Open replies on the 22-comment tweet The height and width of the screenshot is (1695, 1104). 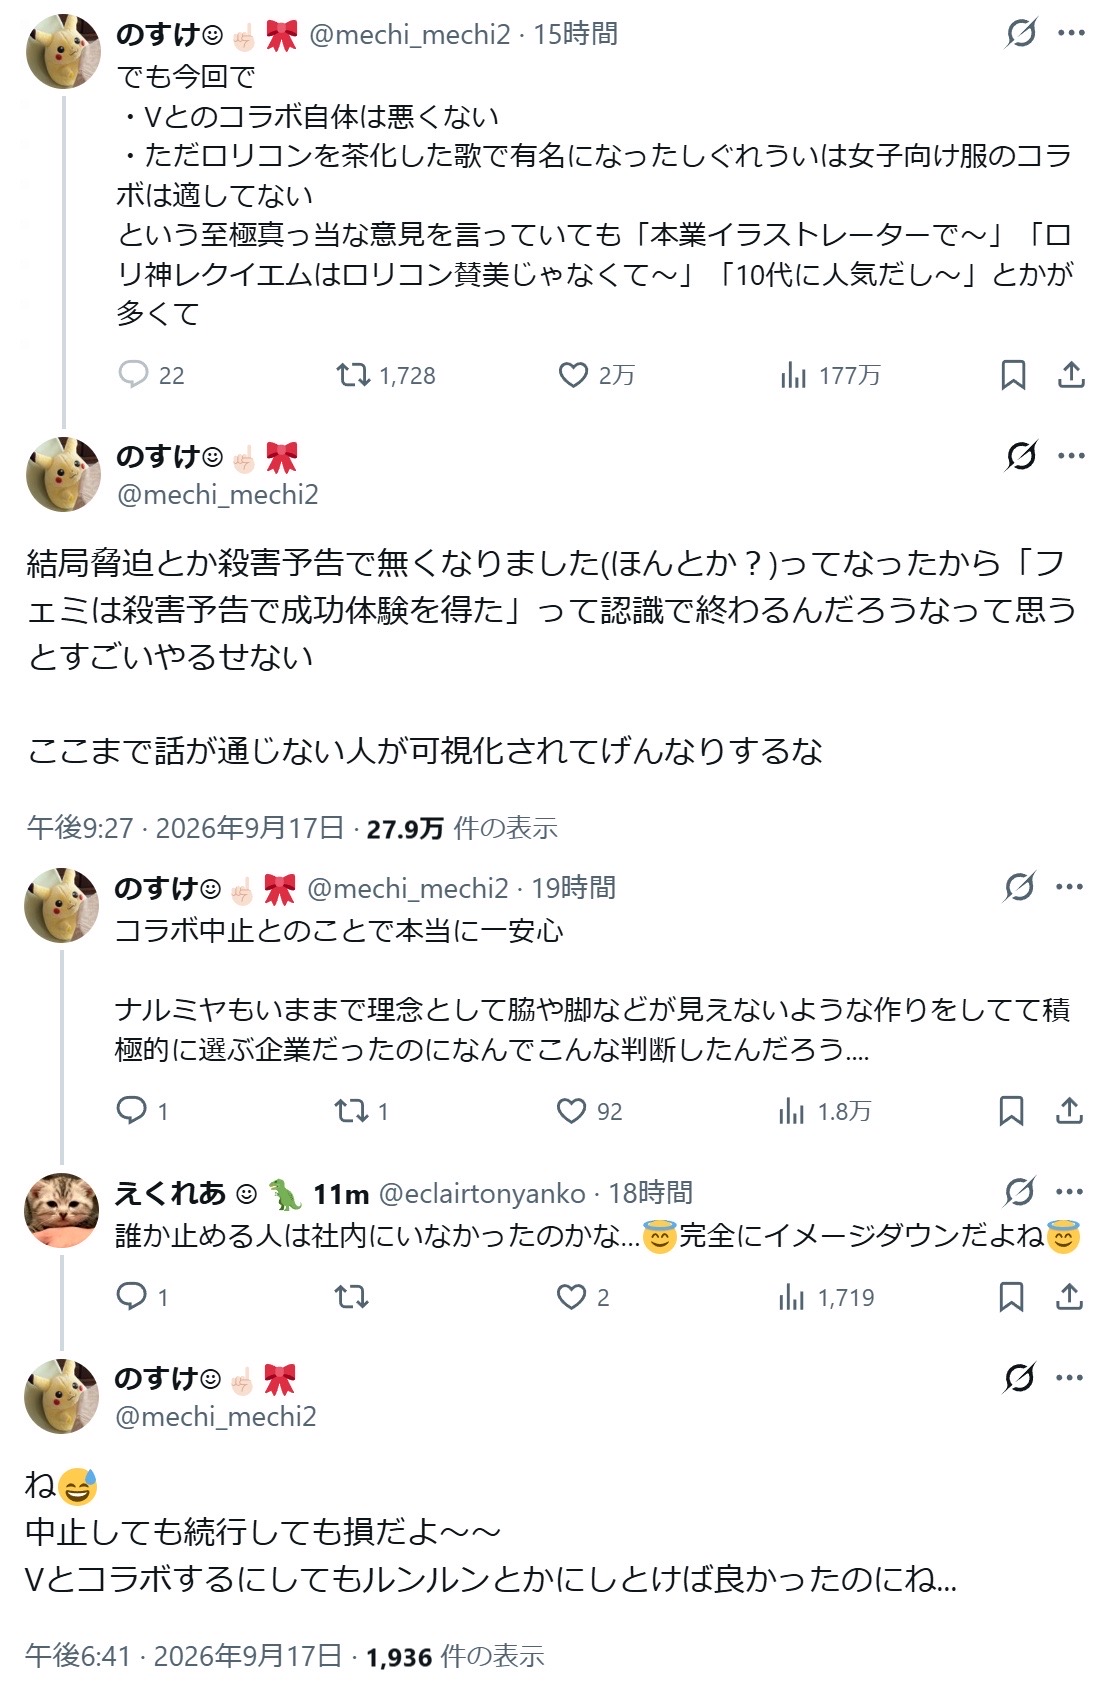coord(151,375)
